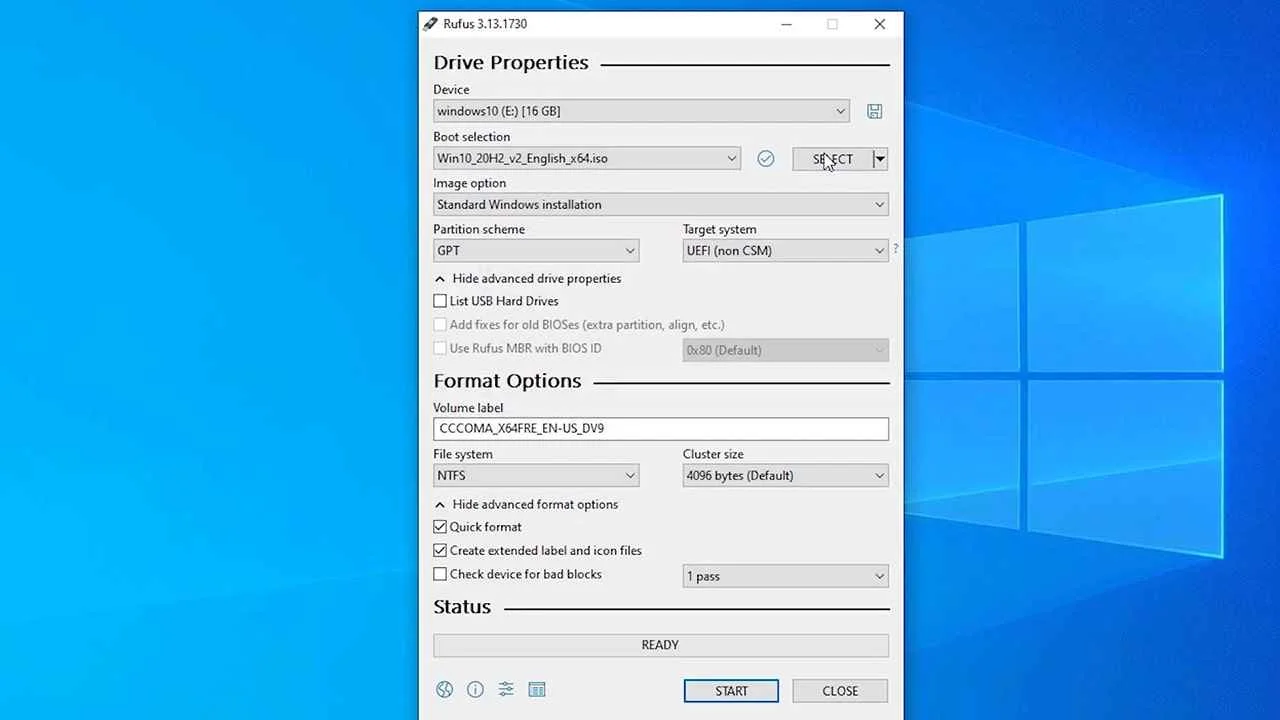
Task: Open the About info icon
Action: pyautogui.click(x=475, y=689)
